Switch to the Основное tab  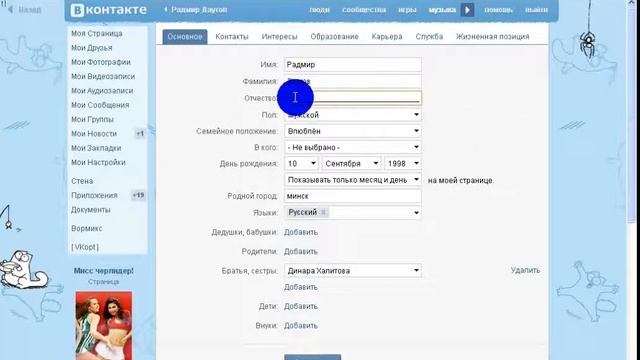[x=185, y=36]
